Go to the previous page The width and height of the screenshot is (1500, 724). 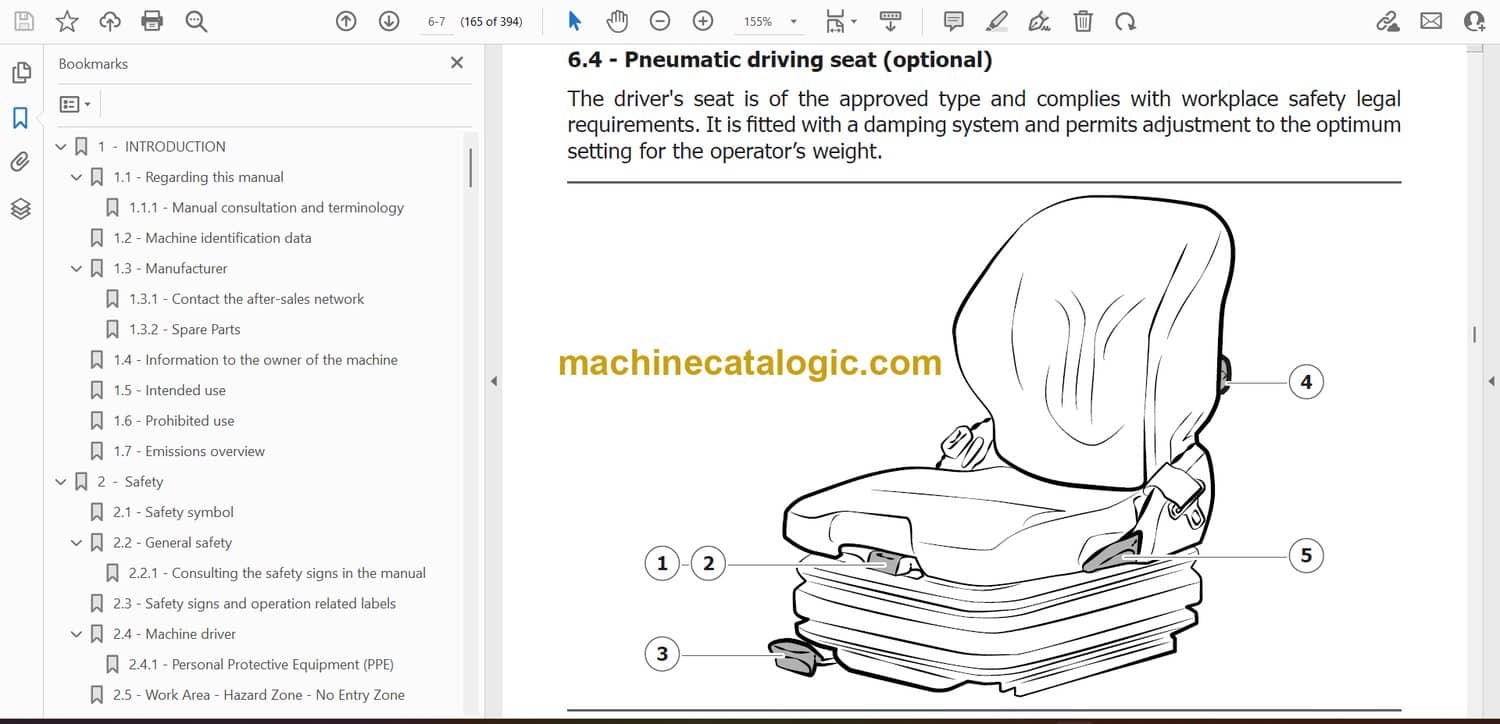(x=346, y=21)
